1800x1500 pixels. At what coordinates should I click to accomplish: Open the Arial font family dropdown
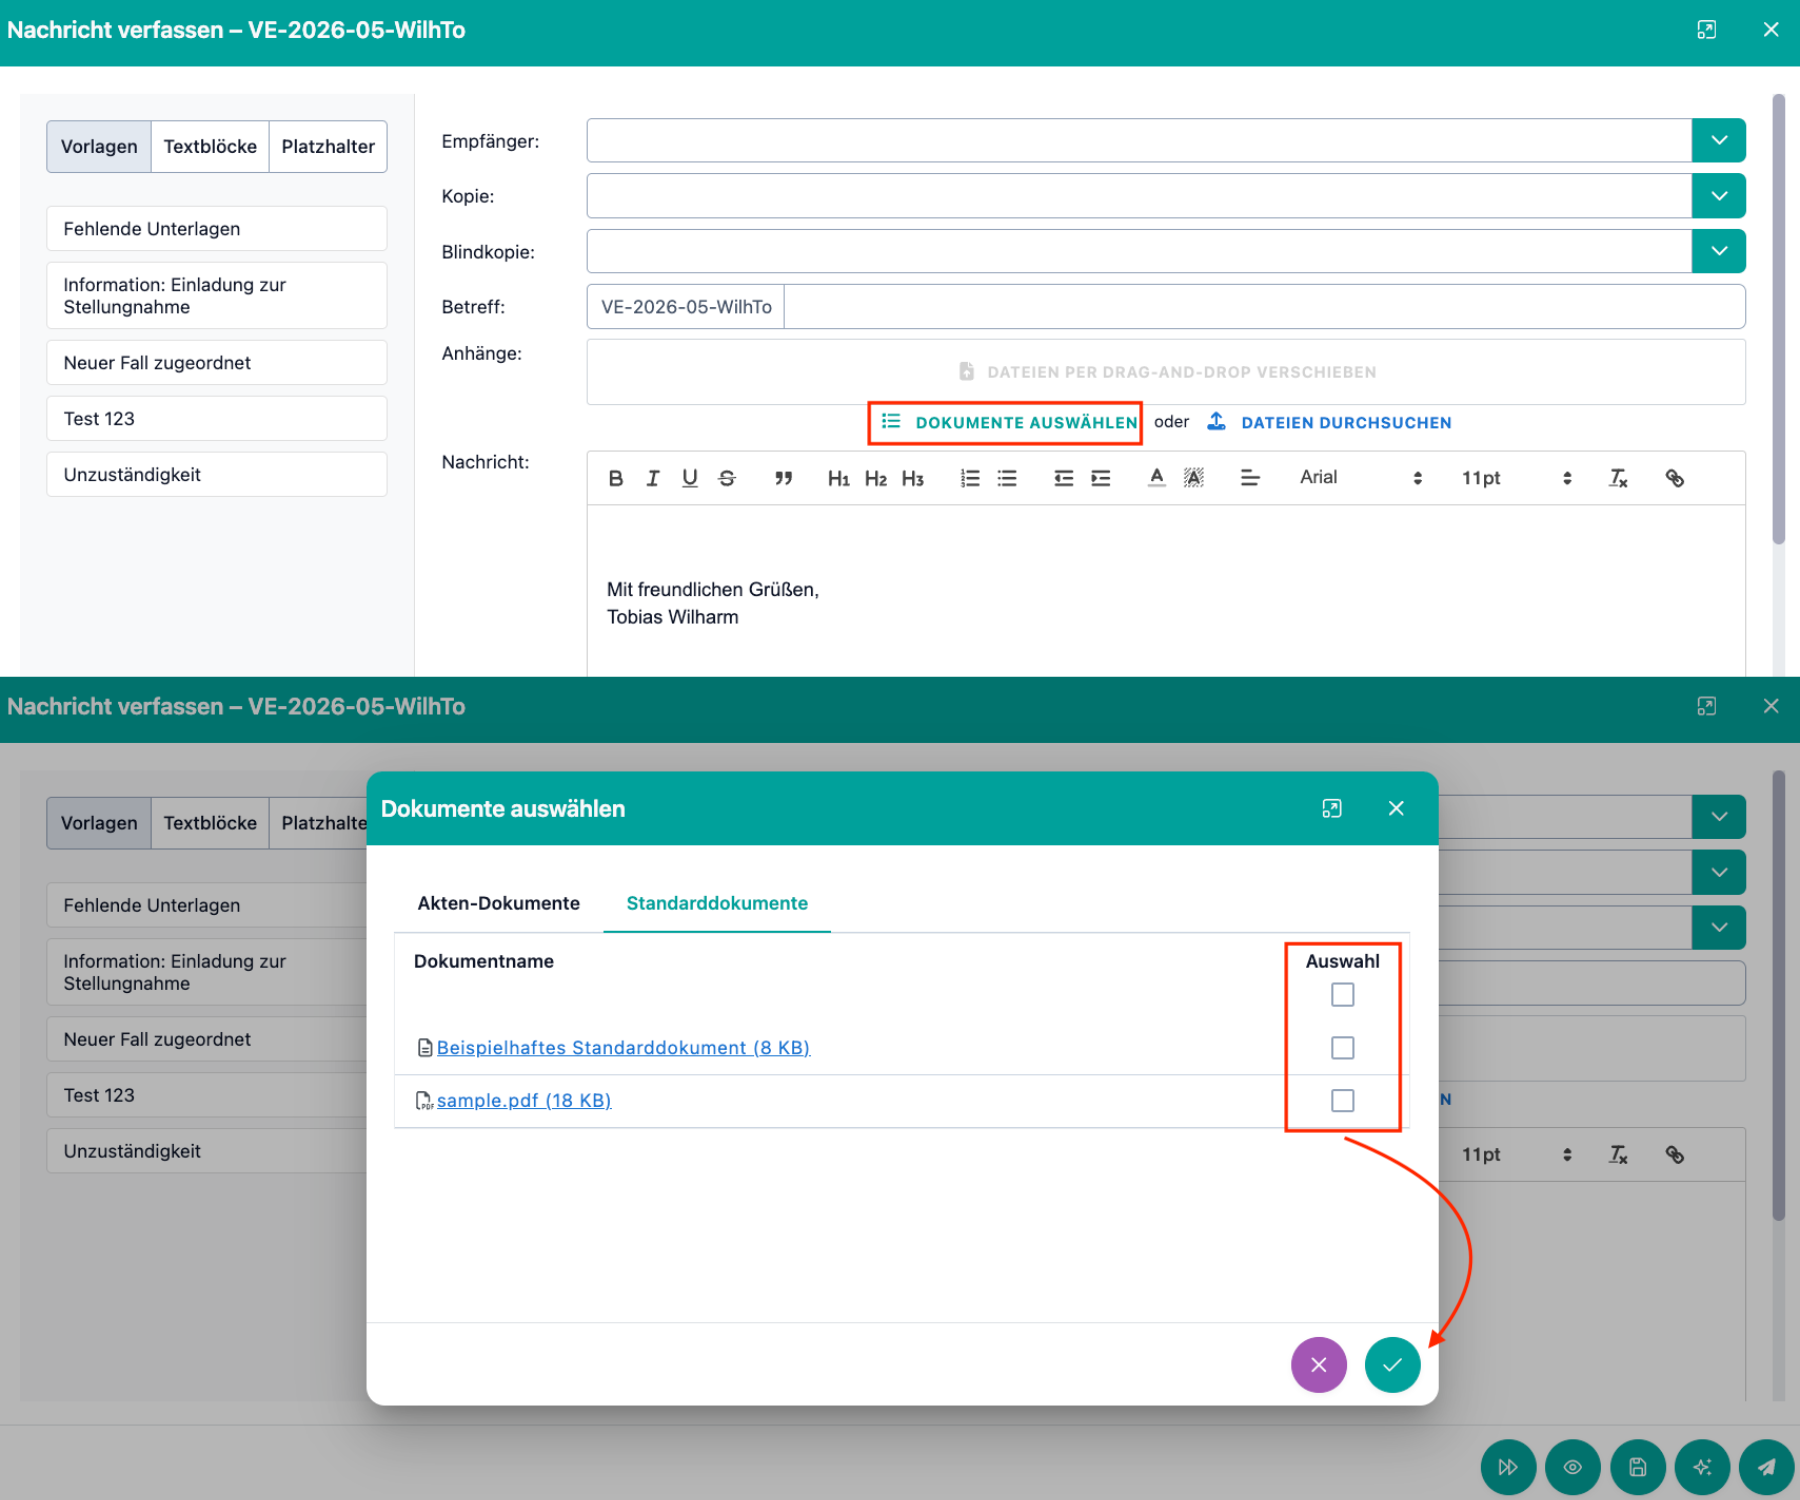[x=1360, y=478]
